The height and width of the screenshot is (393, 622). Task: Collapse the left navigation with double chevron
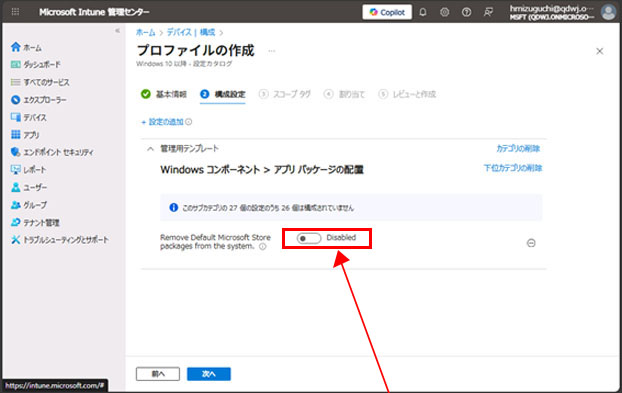117,31
